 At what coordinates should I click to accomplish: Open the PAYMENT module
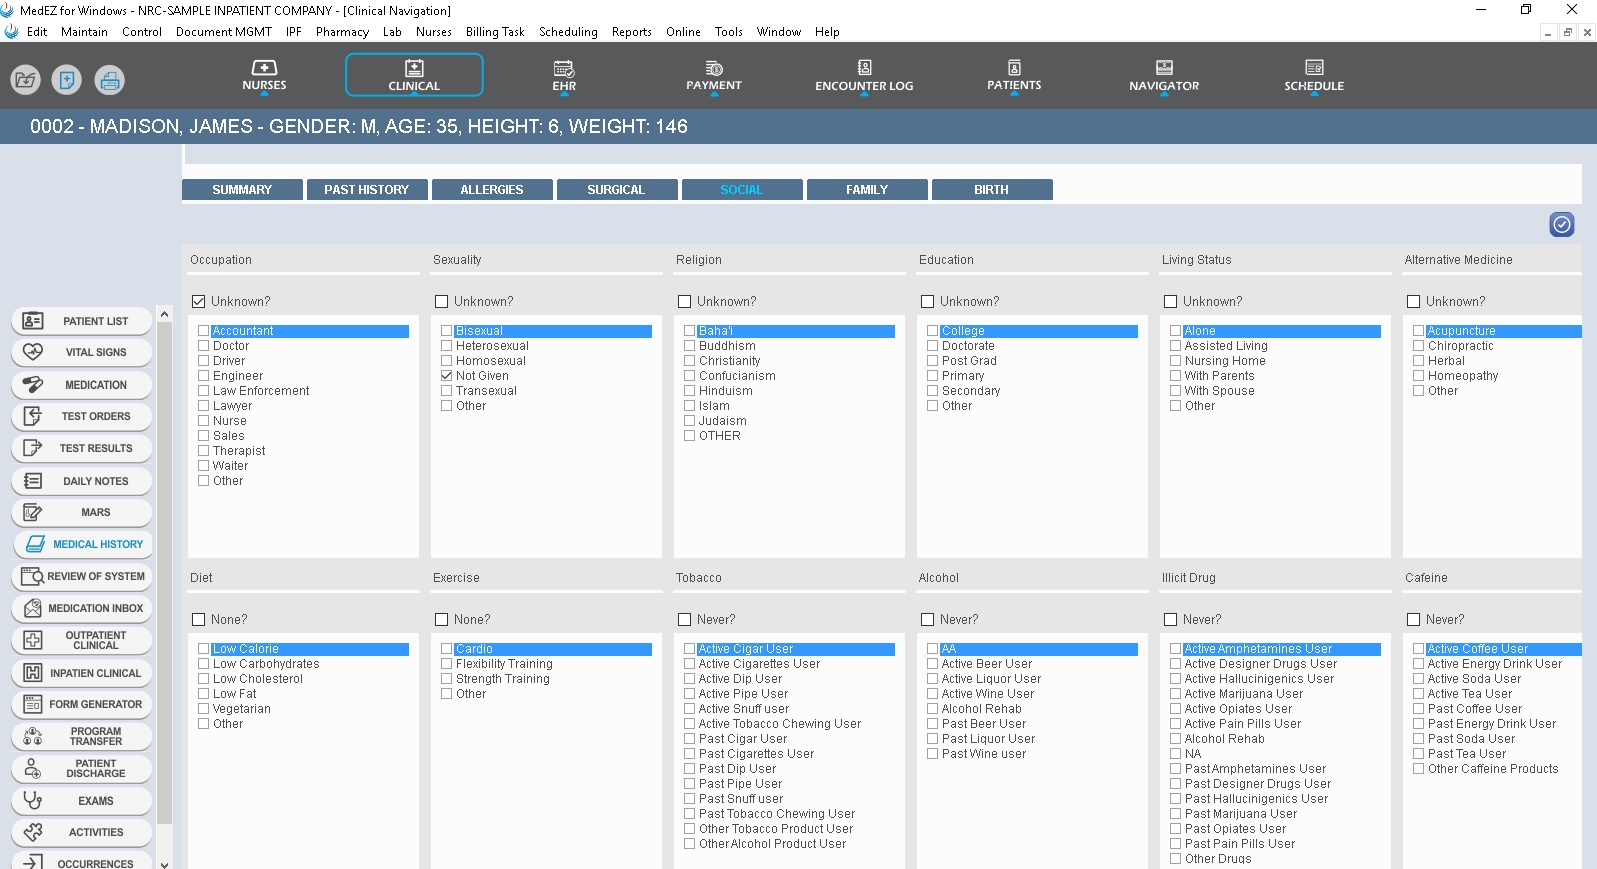[x=714, y=76]
